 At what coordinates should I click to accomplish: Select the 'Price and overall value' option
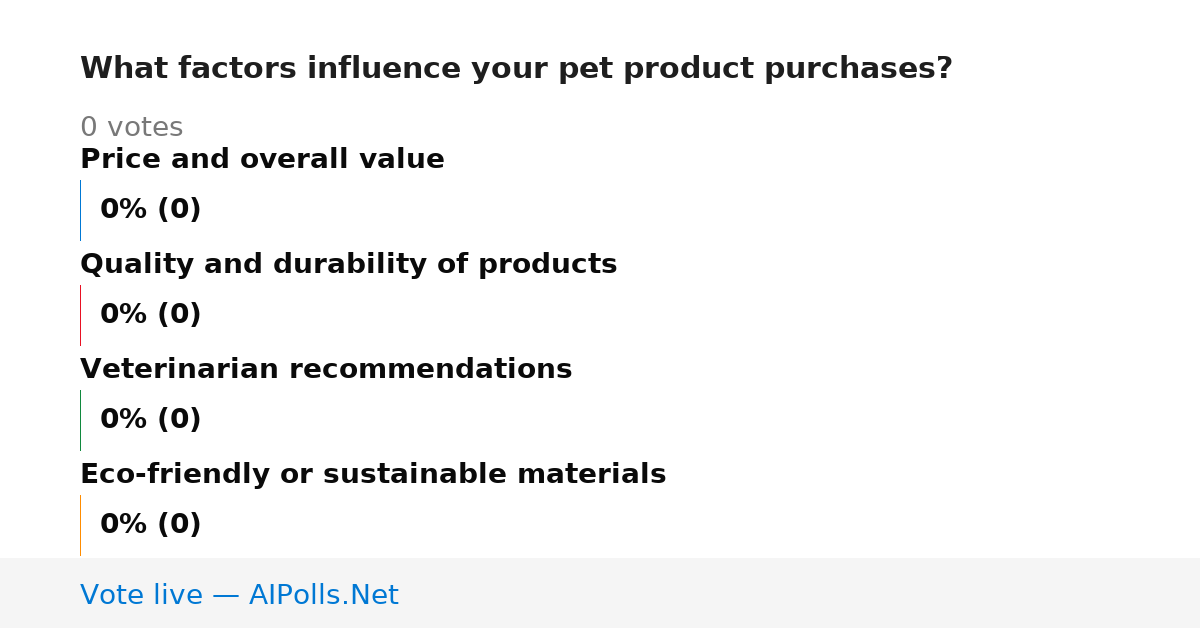[262, 160]
